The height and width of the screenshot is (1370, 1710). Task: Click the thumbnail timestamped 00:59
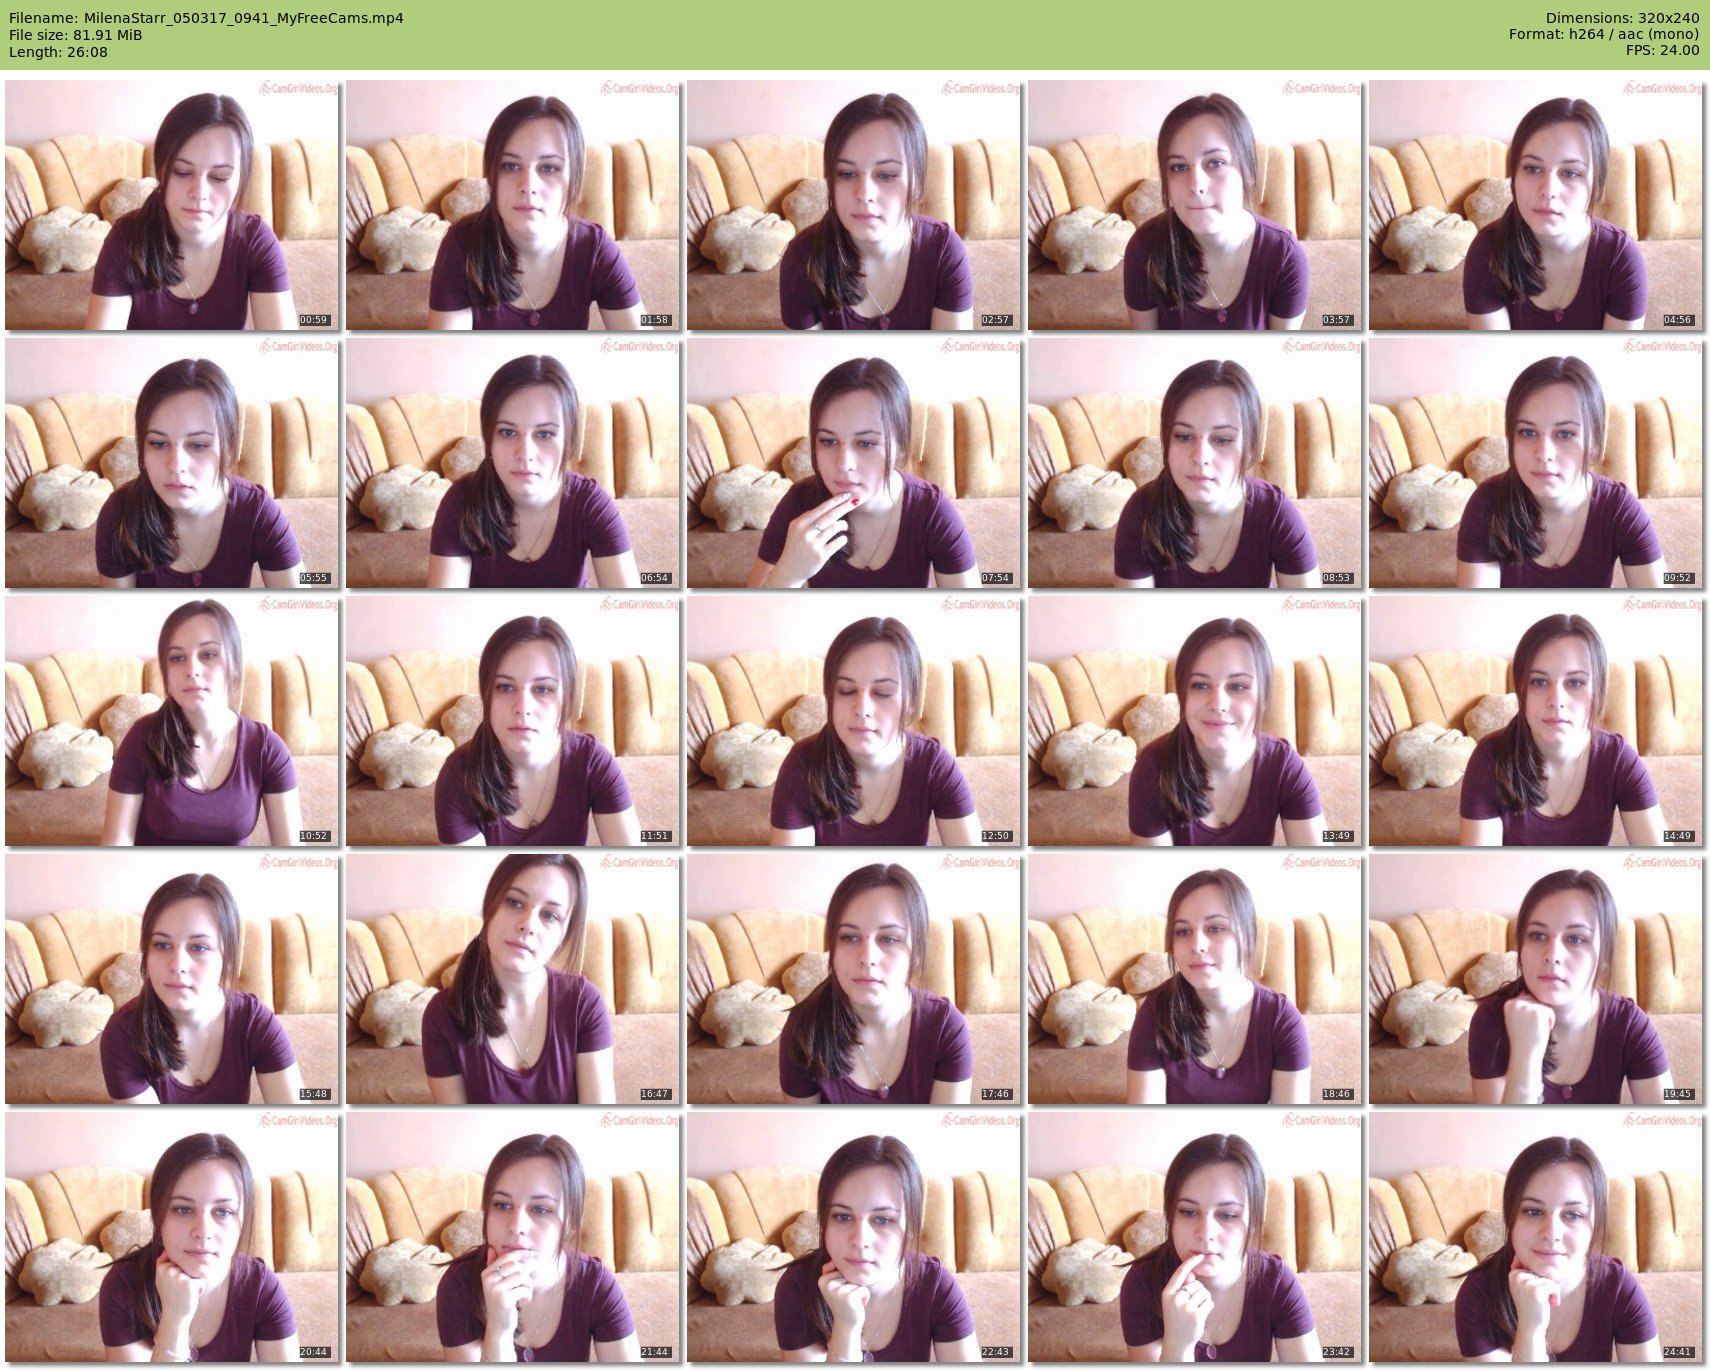pos(172,205)
